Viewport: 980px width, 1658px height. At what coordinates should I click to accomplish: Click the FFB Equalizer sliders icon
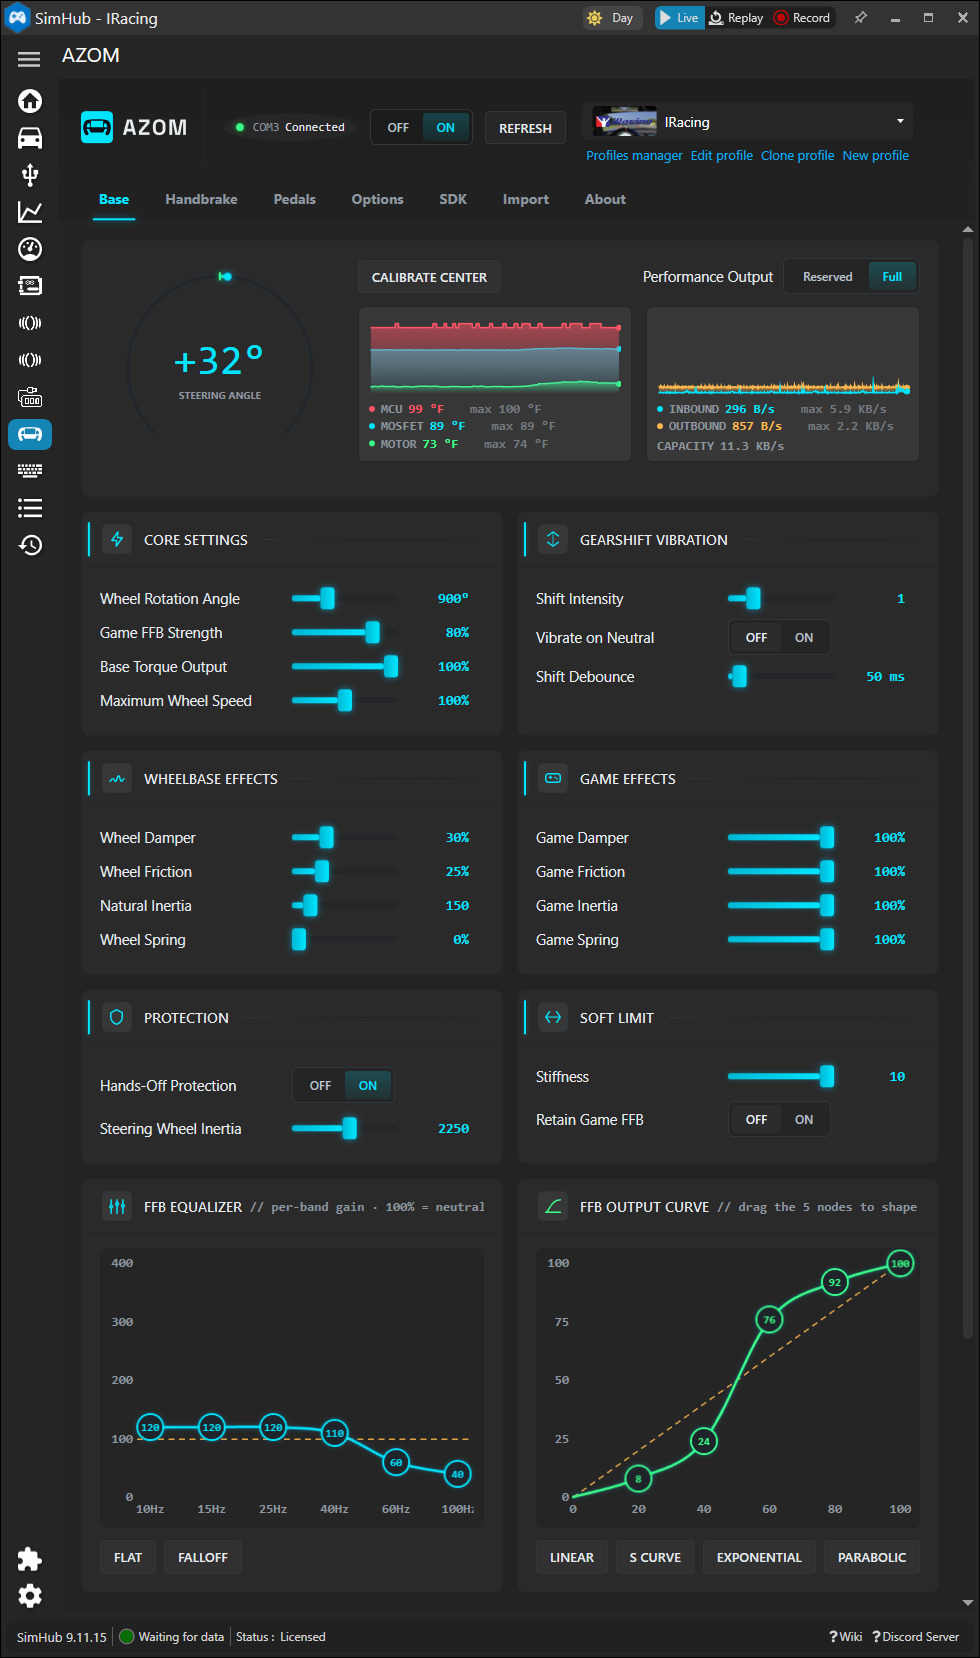[x=117, y=1206]
